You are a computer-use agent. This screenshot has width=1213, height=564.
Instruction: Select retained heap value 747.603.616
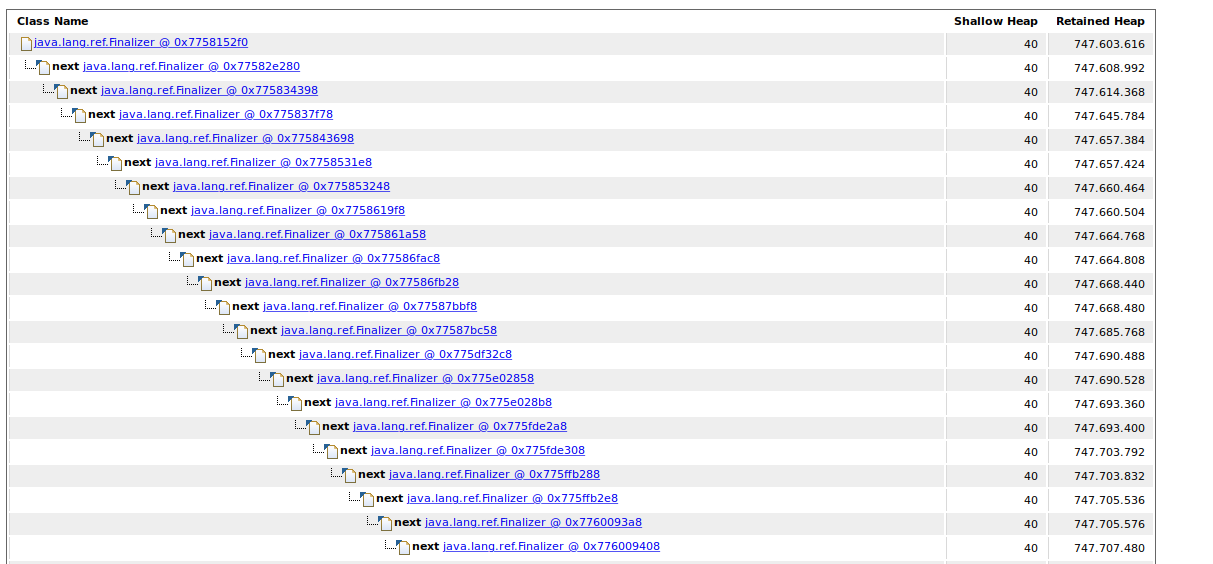[x=1109, y=44]
